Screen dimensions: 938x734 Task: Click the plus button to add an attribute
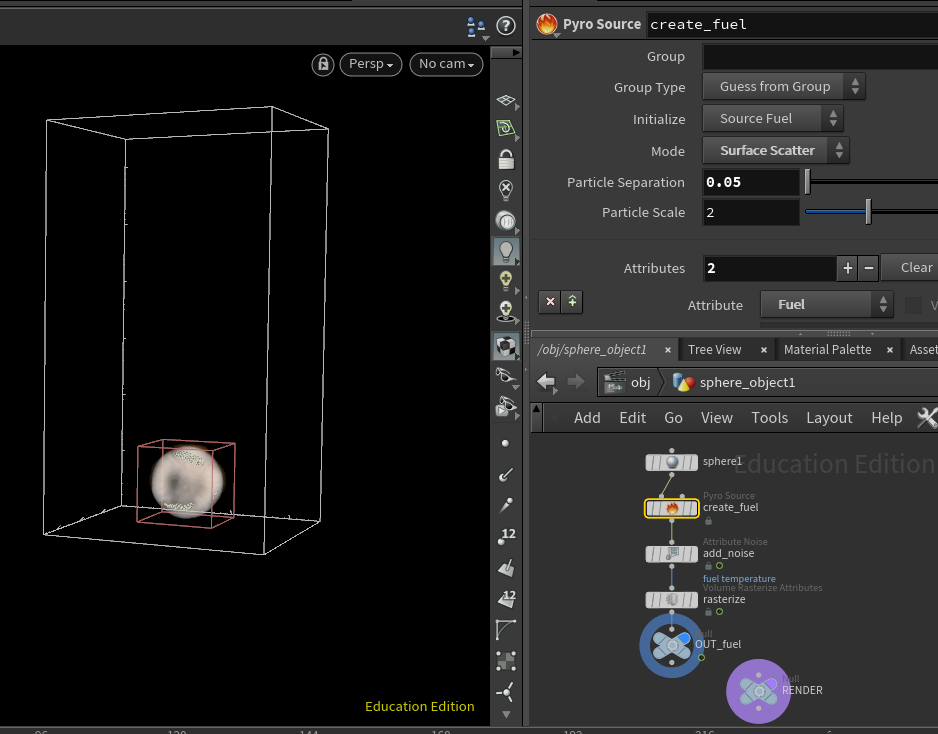(847, 268)
